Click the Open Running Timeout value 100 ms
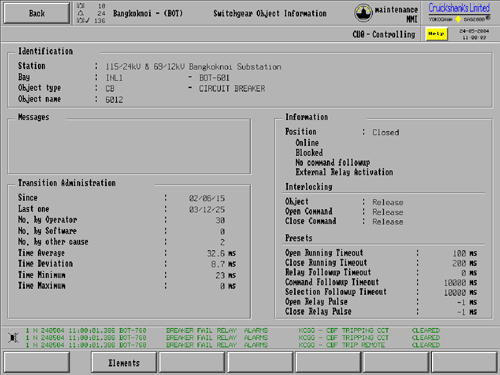The image size is (500, 375). tap(465, 253)
